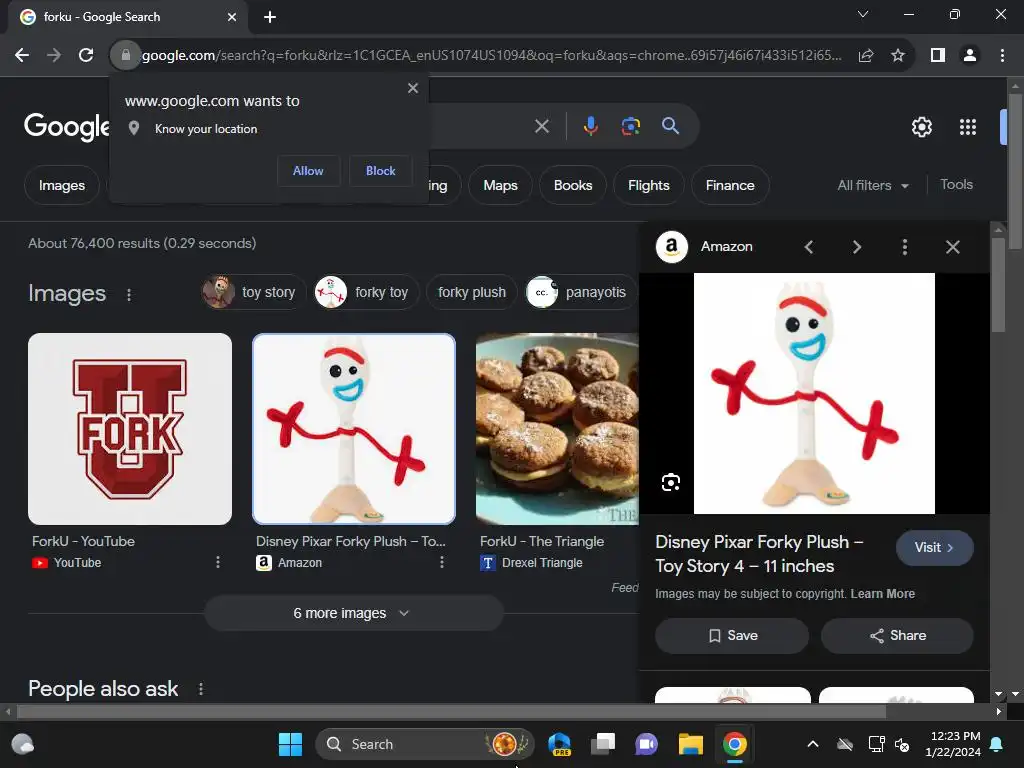Close the Amazon image preview panel
The height and width of the screenshot is (768, 1024).
click(953, 247)
